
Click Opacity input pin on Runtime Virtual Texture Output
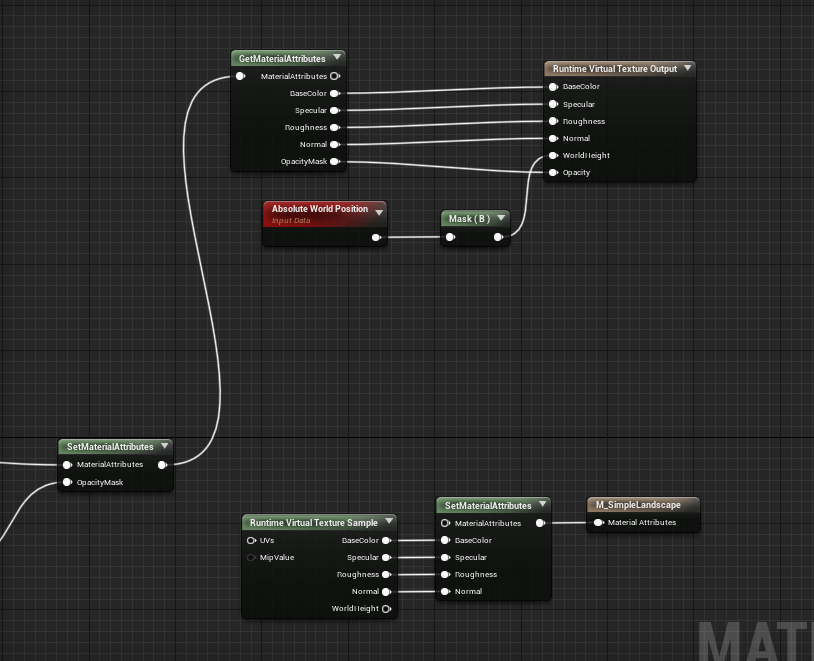[553, 172]
